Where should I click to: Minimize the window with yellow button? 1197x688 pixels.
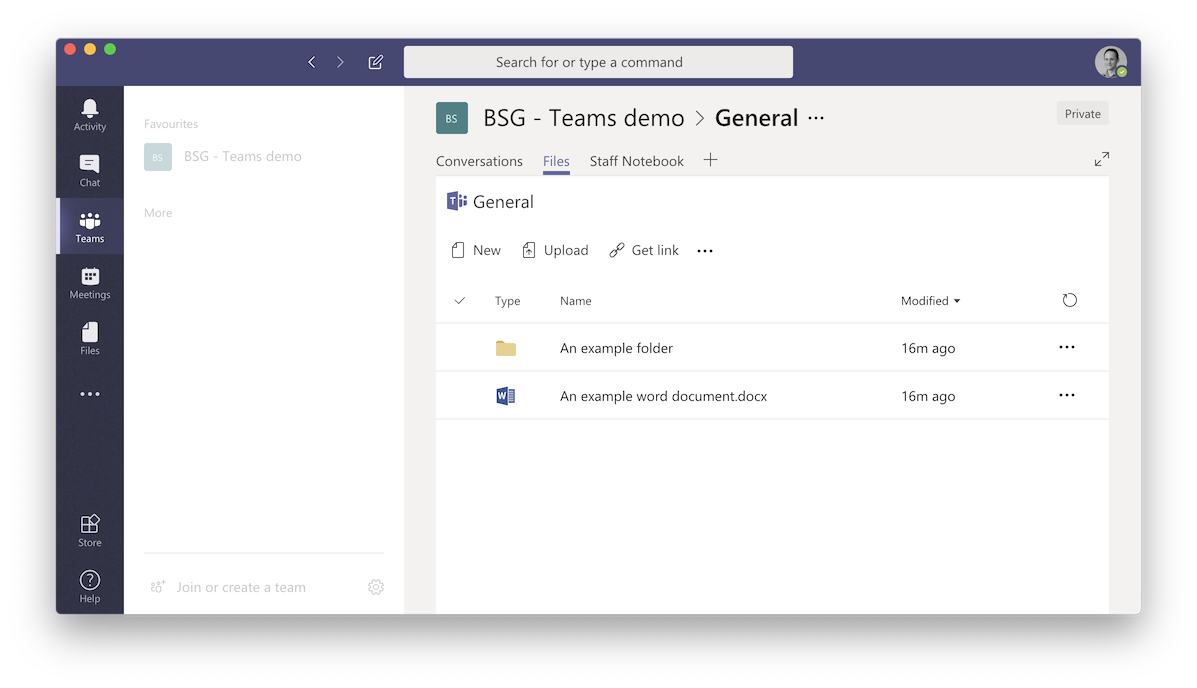90,49
